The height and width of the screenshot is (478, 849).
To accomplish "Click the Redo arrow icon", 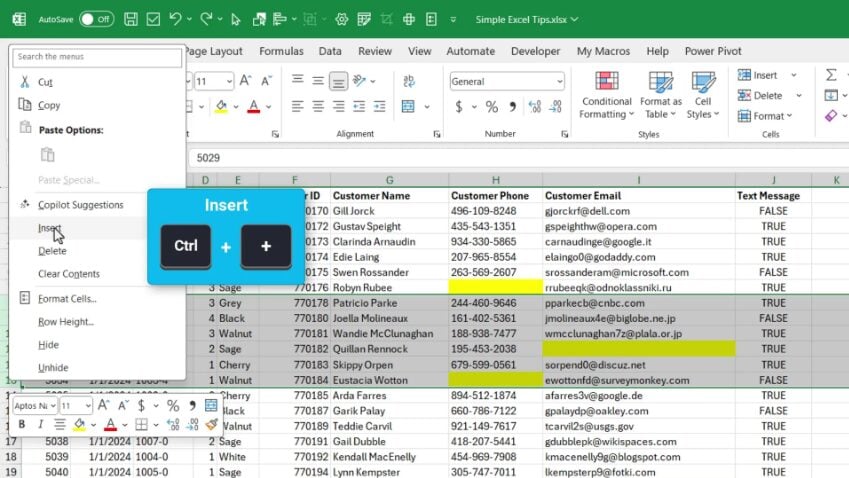I will point(206,19).
